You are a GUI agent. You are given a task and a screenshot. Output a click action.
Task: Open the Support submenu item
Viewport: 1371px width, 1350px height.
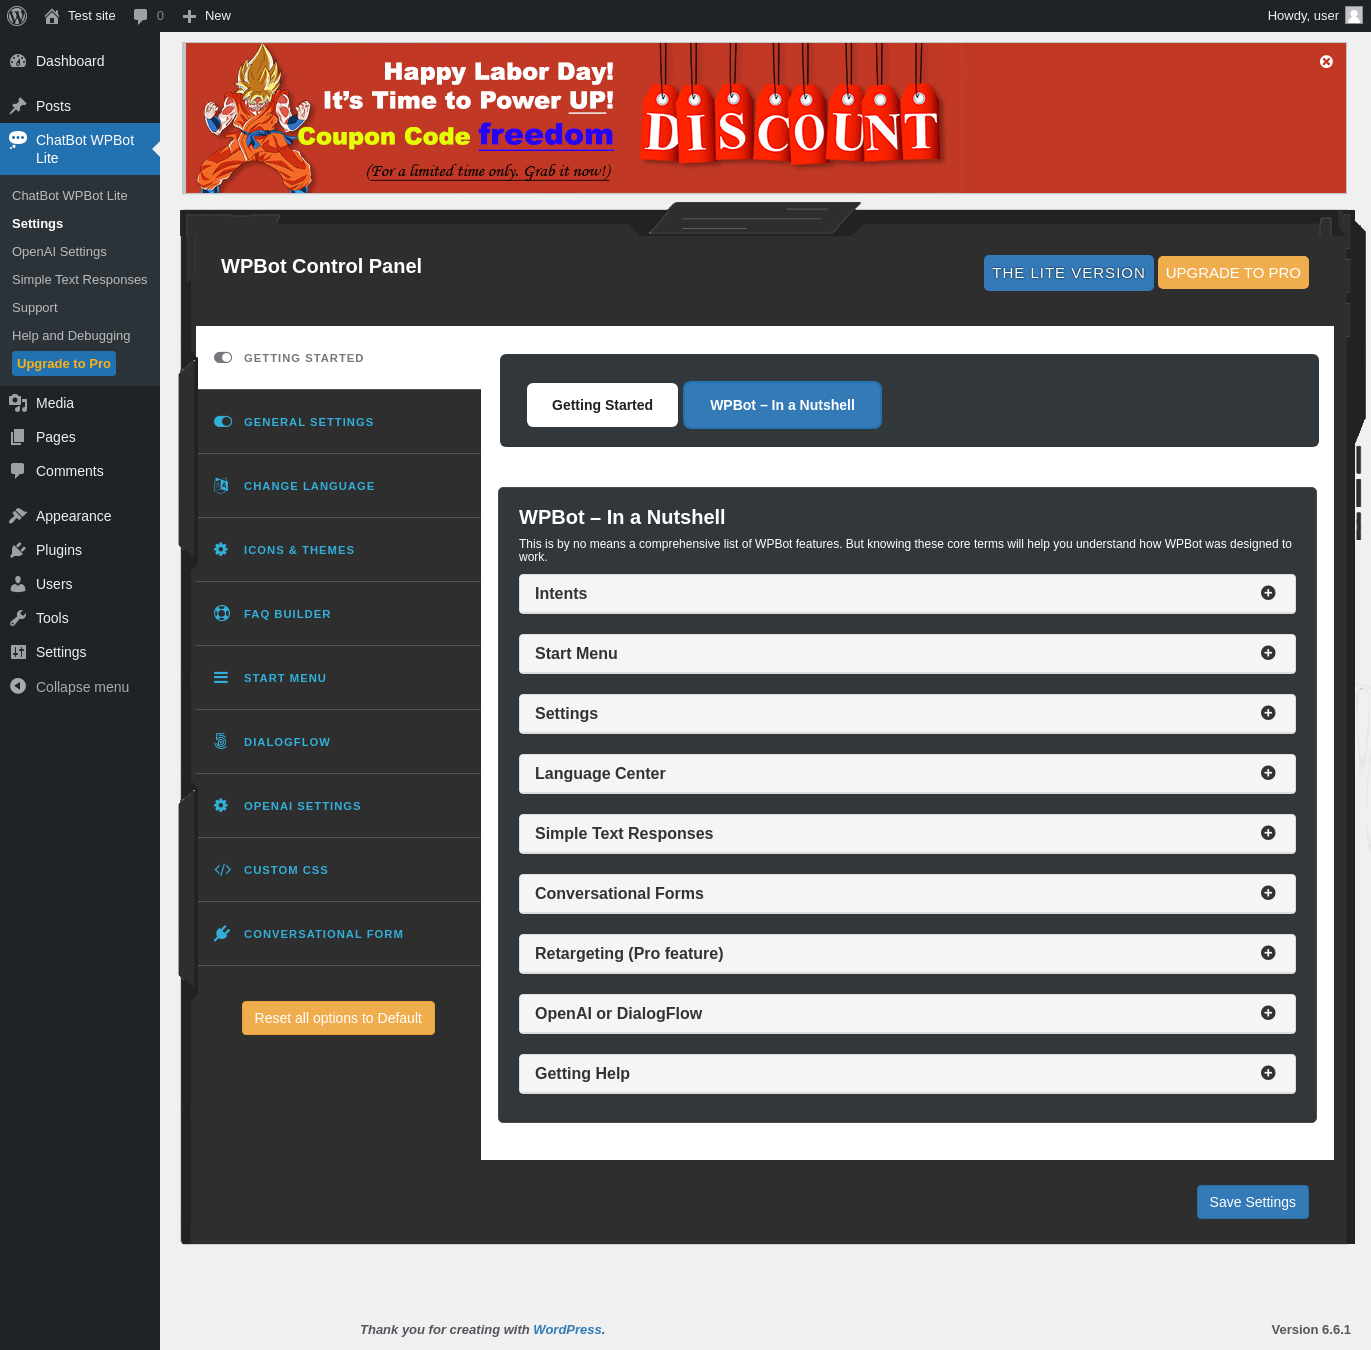pos(35,308)
